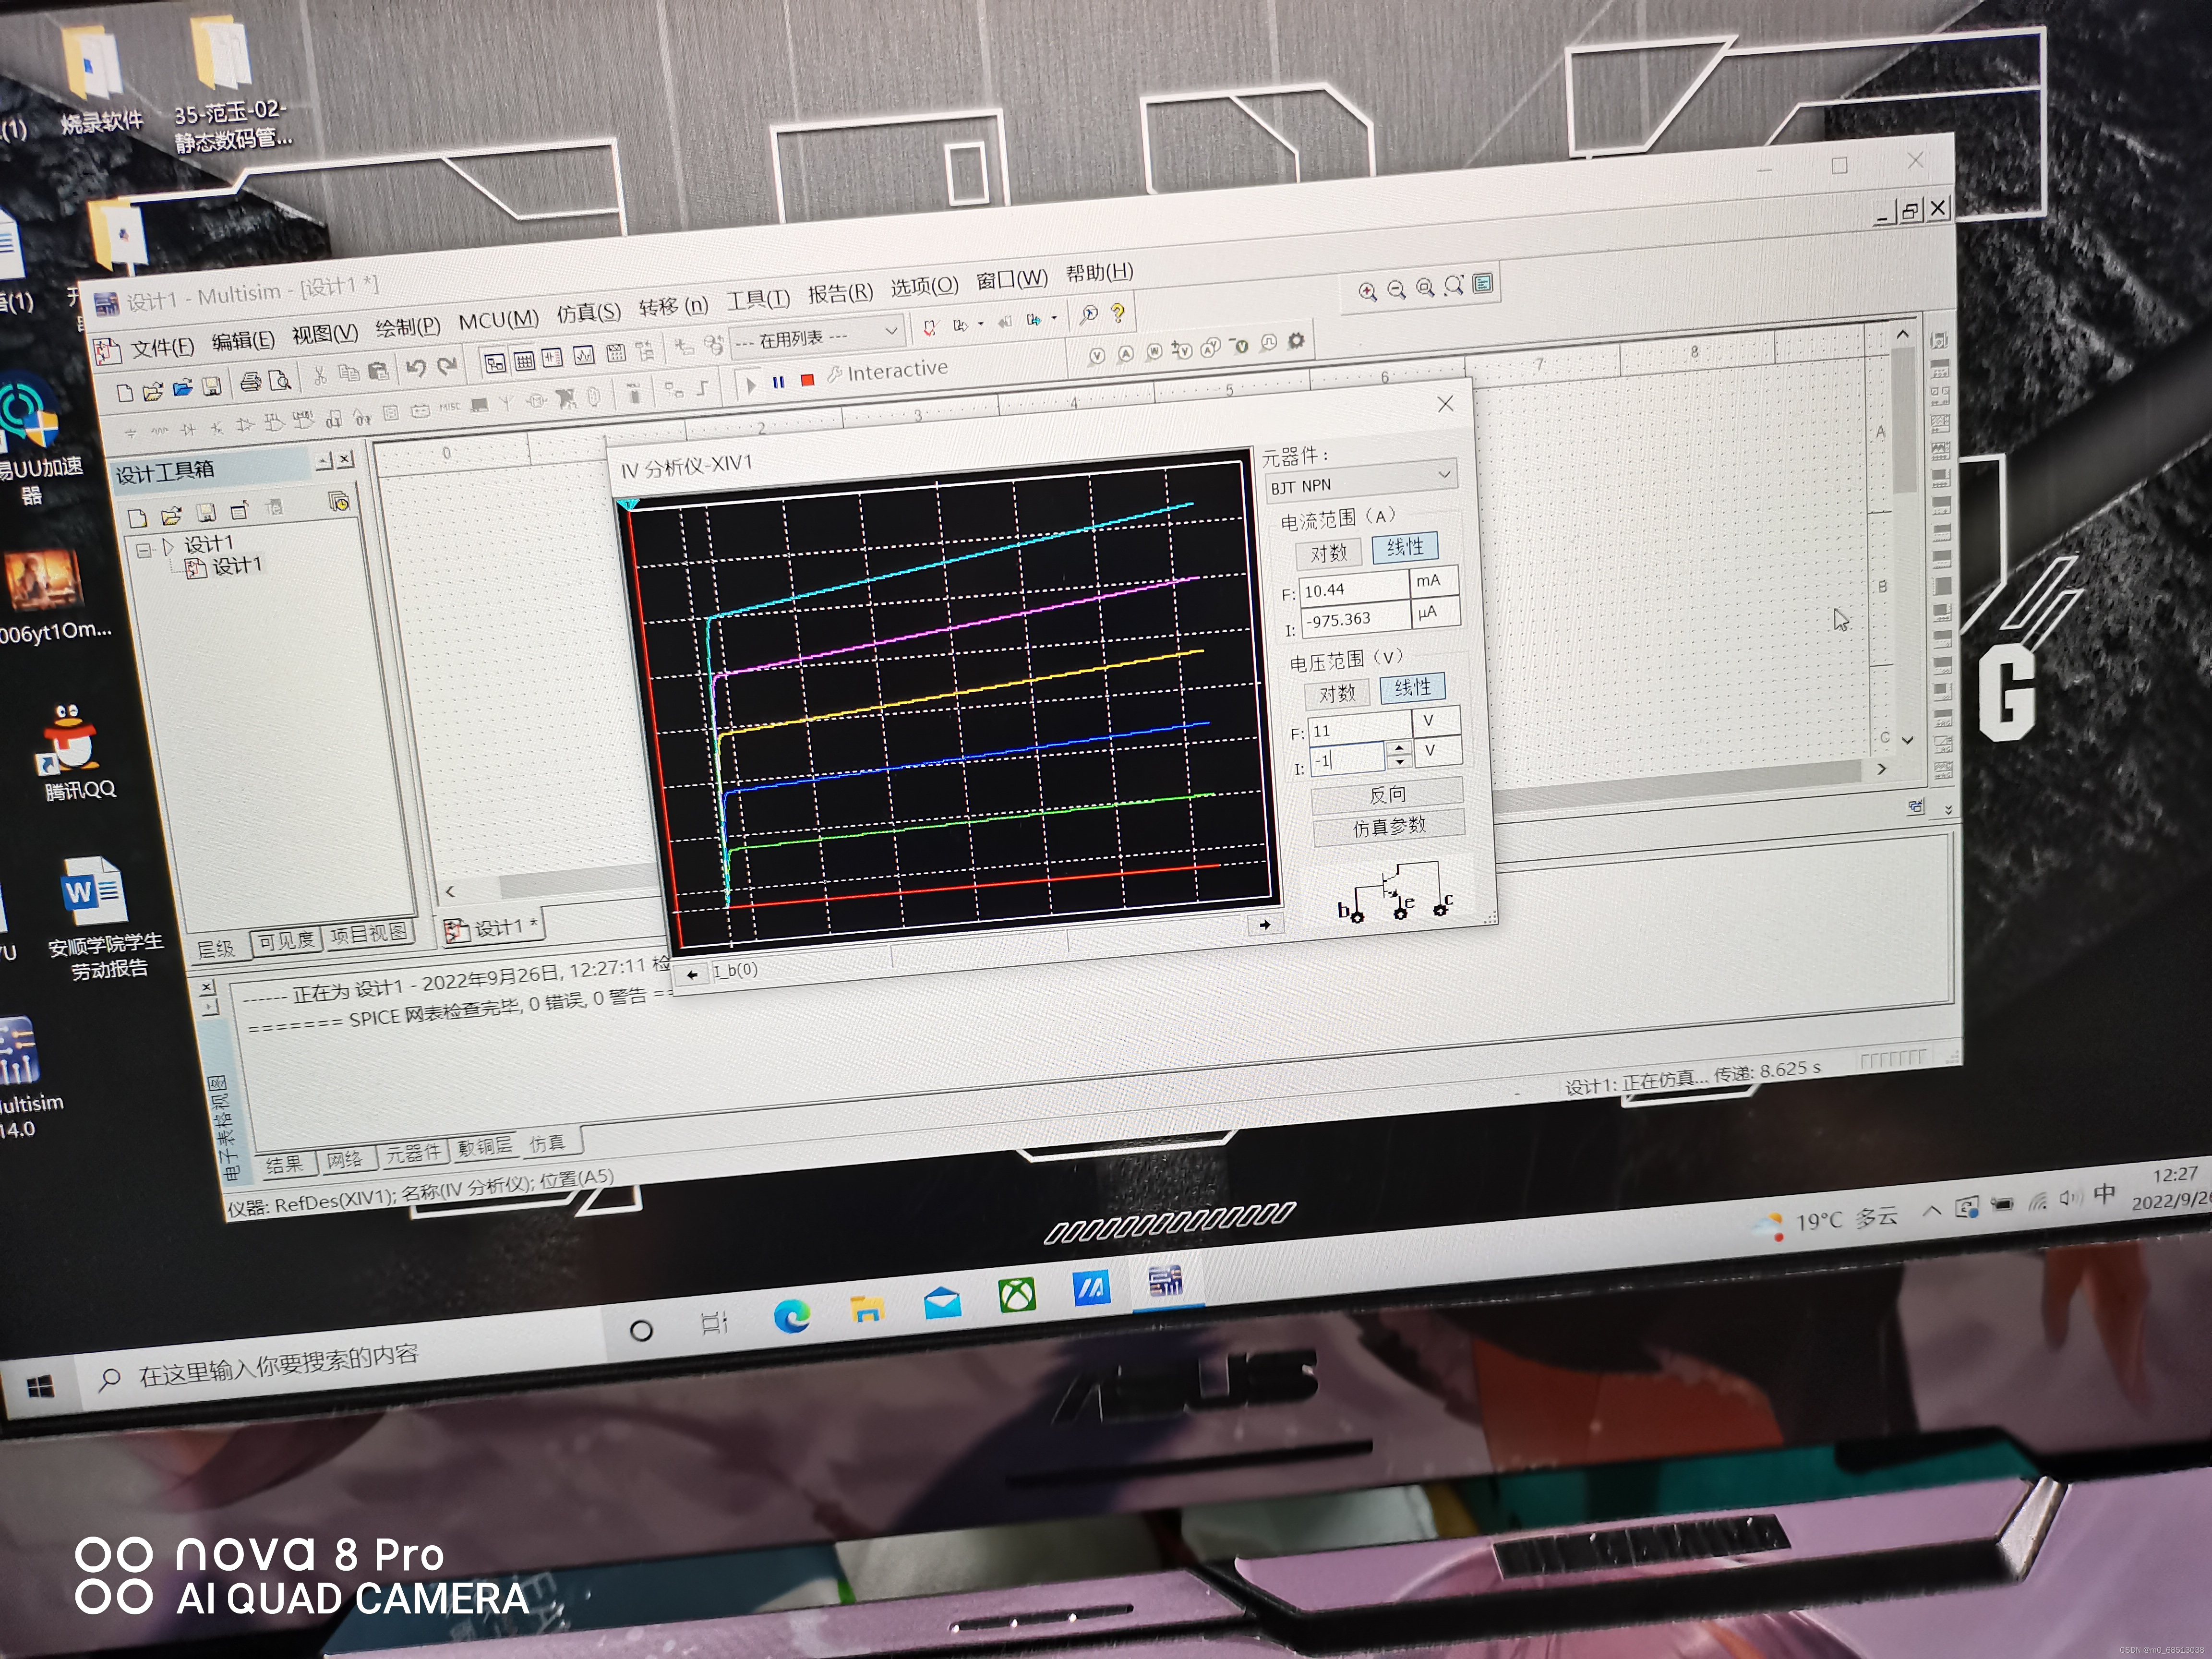
Task: Place a diode from the components toolbar
Action: point(189,430)
